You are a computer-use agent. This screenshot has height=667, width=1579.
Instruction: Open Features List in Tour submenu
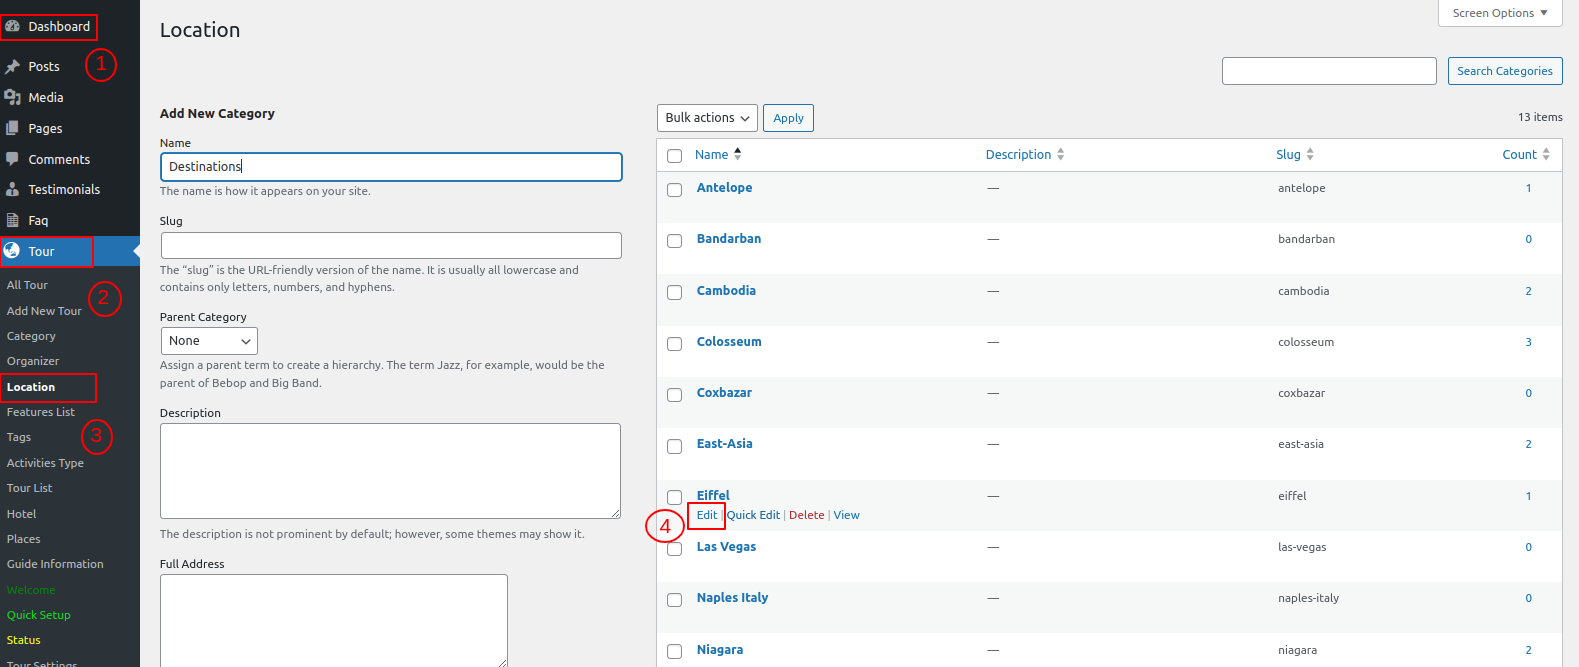tap(41, 412)
